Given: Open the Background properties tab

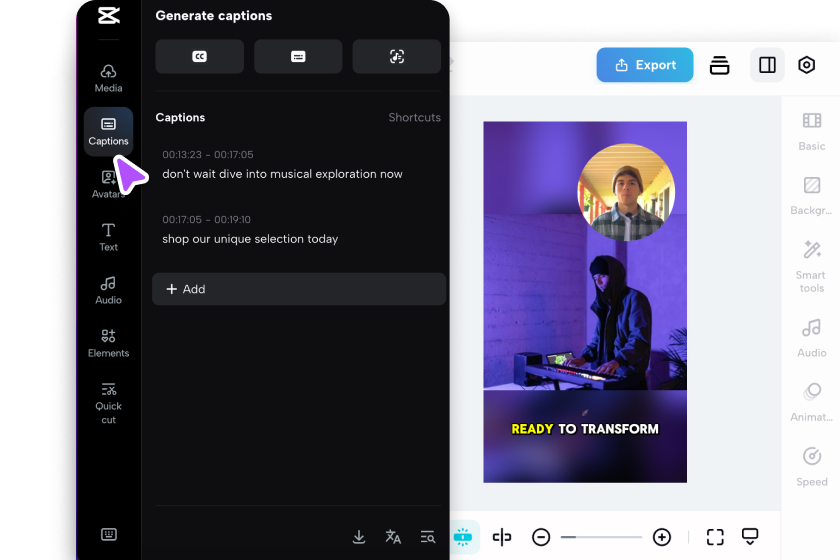Looking at the screenshot, I should 812,196.
